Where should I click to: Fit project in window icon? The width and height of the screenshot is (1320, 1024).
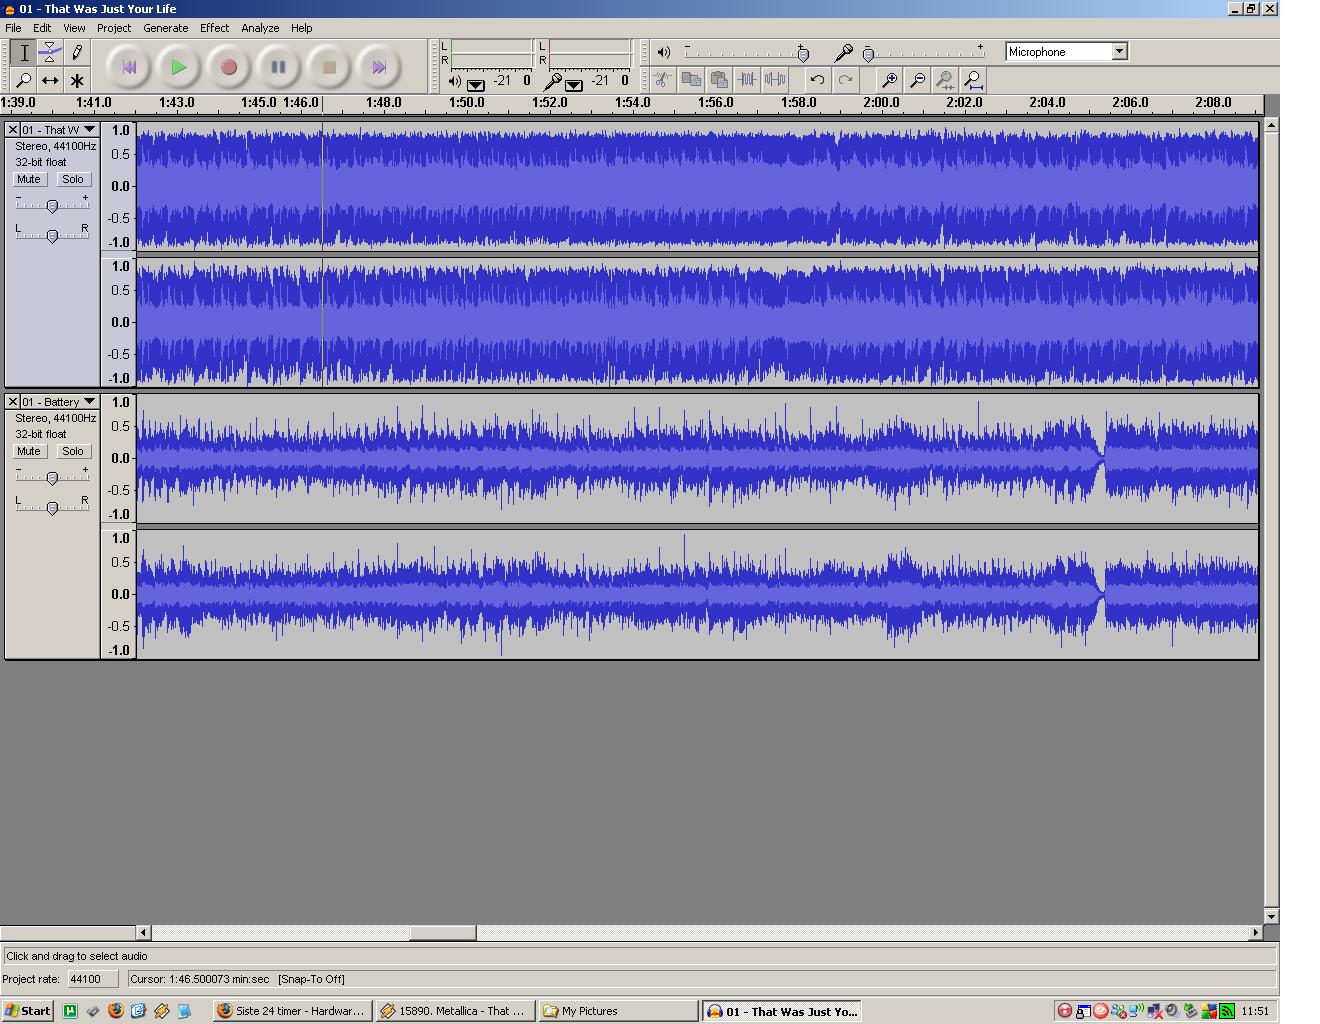[972, 79]
